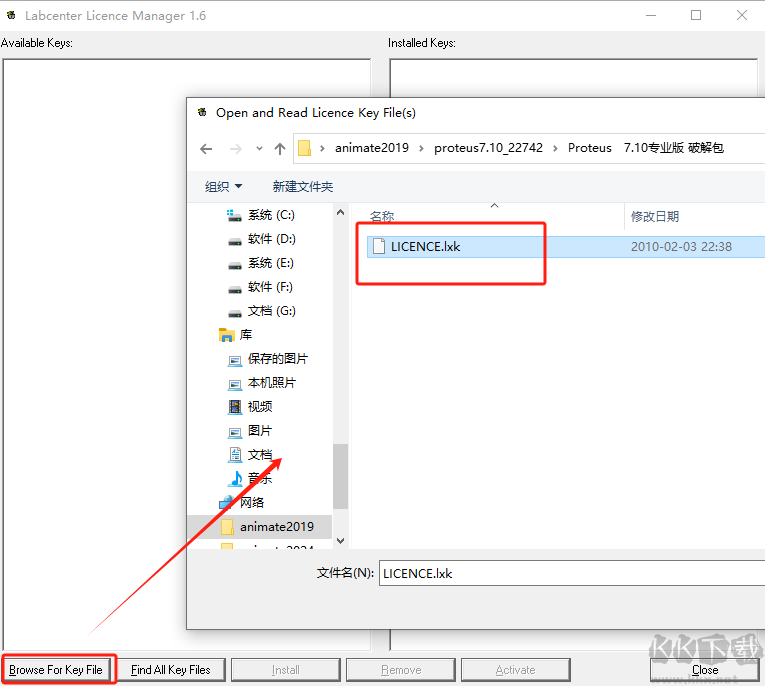Image resolution: width=765 pixels, height=686 pixels.
Task: Click the Remove button
Action: pyautogui.click(x=401, y=669)
